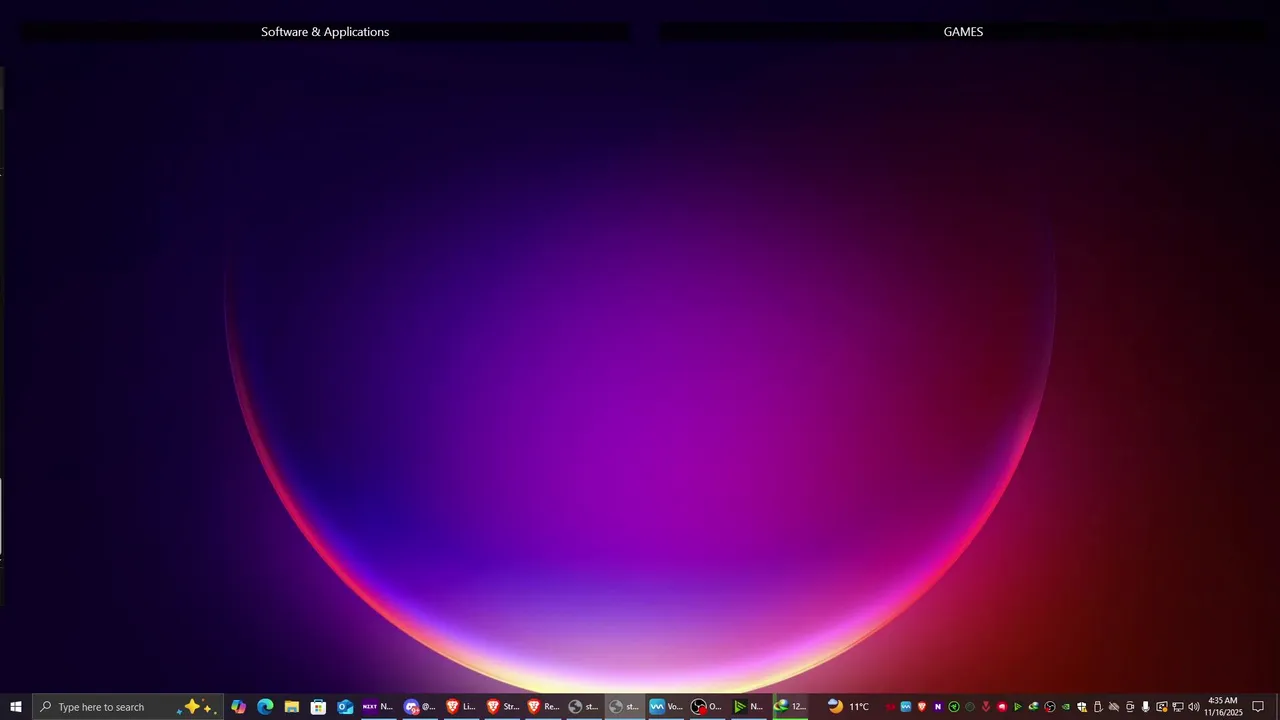Open Outlook from the taskbar
Screen dimensions: 1280x720
click(345, 707)
